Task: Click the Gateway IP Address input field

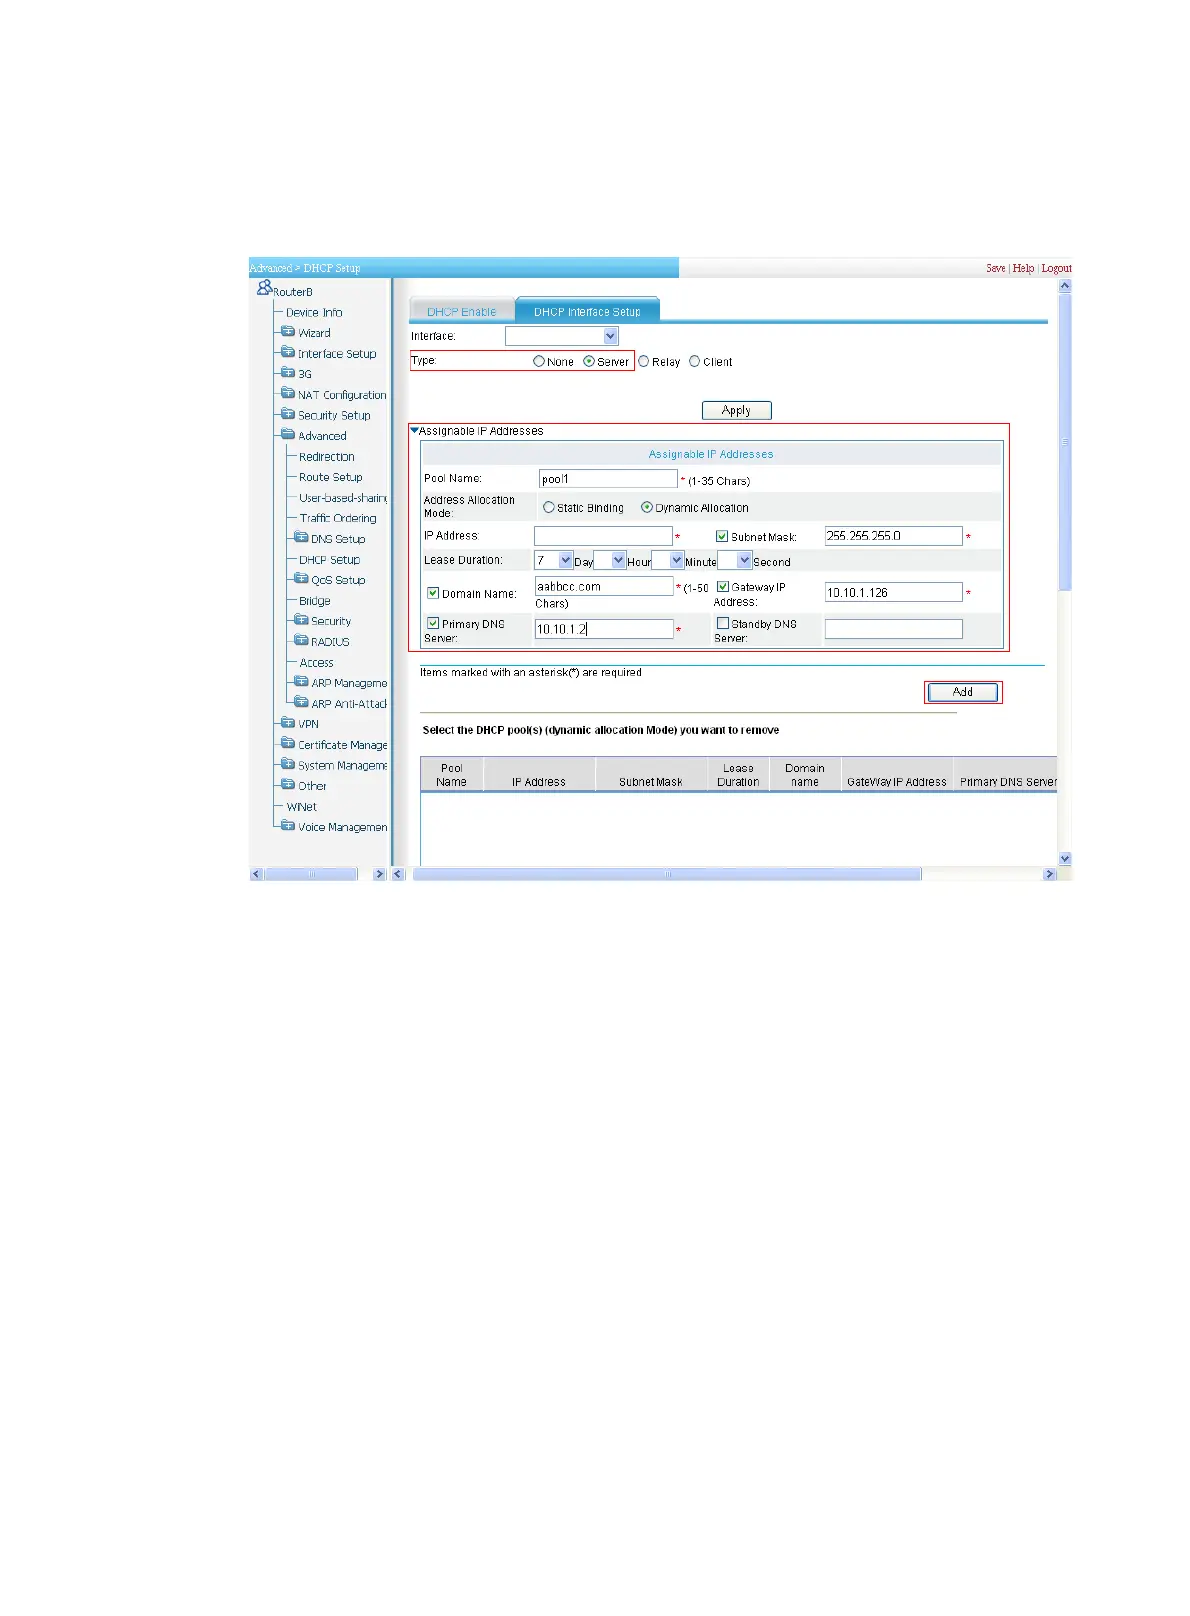Action: [894, 592]
